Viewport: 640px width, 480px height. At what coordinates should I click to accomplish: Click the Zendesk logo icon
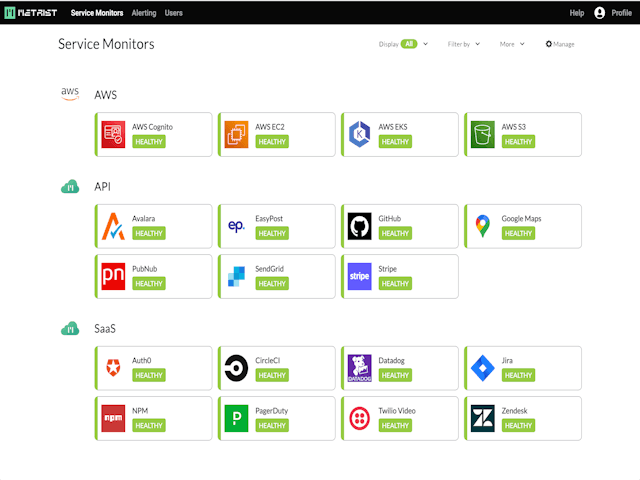(x=482, y=418)
